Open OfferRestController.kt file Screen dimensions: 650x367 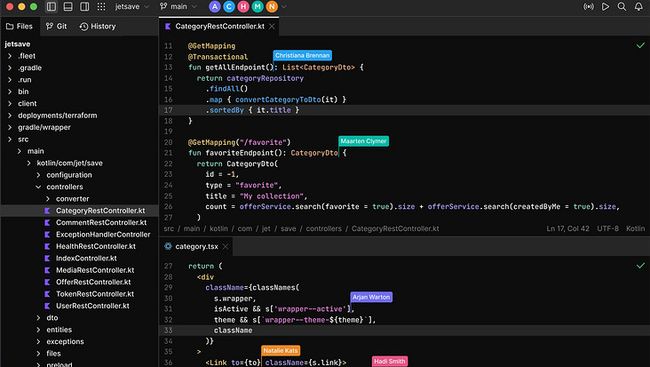[93, 282]
